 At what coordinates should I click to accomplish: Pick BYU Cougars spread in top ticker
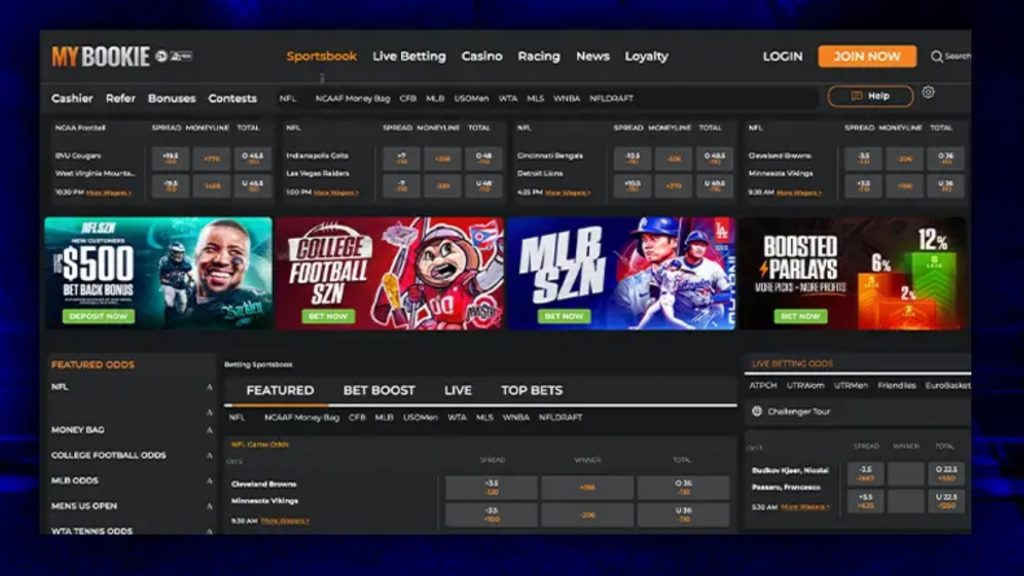click(170, 159)
